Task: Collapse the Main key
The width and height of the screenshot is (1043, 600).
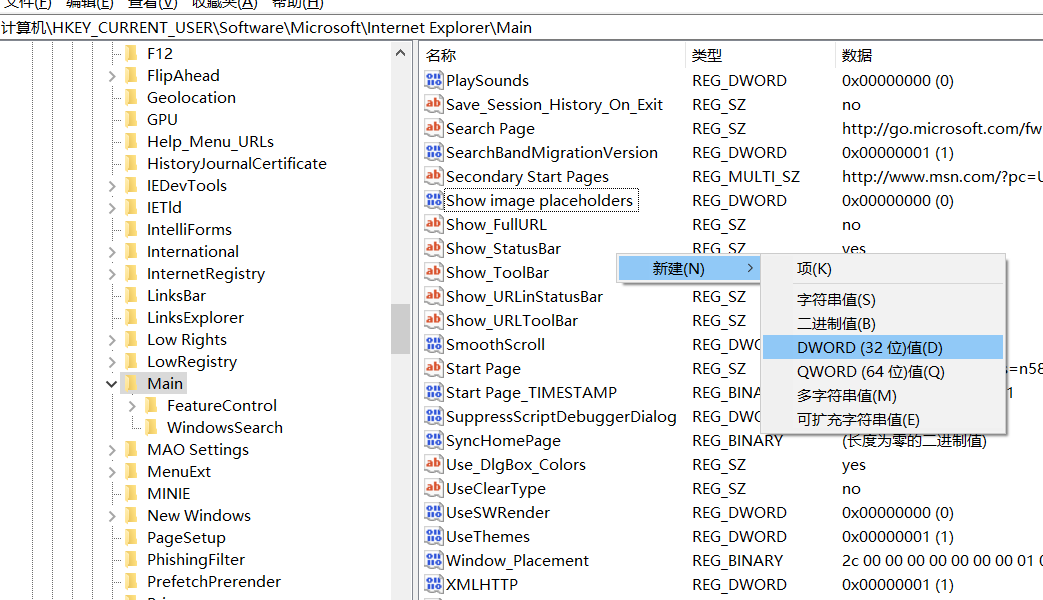Action: click(111, 384)
